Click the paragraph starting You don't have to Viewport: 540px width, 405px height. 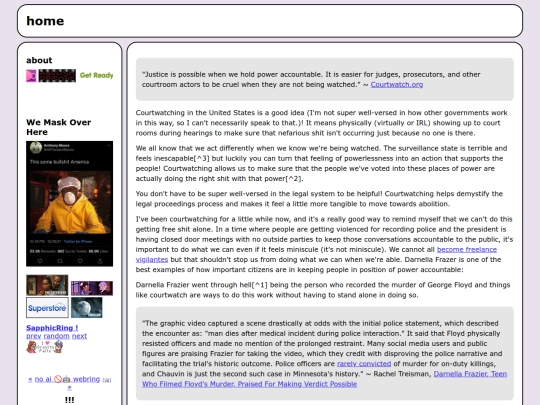(x=319, y=199)
